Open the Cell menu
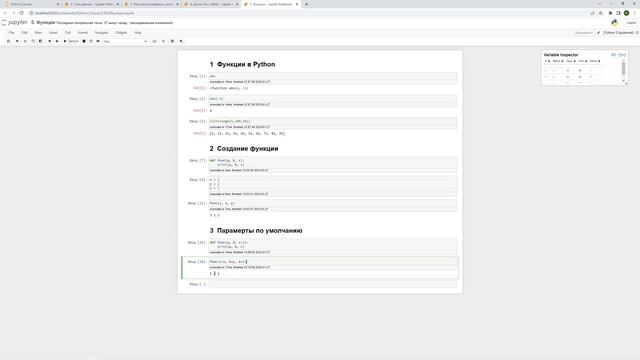The image size is (640, 360). click(x=68, y=33)
